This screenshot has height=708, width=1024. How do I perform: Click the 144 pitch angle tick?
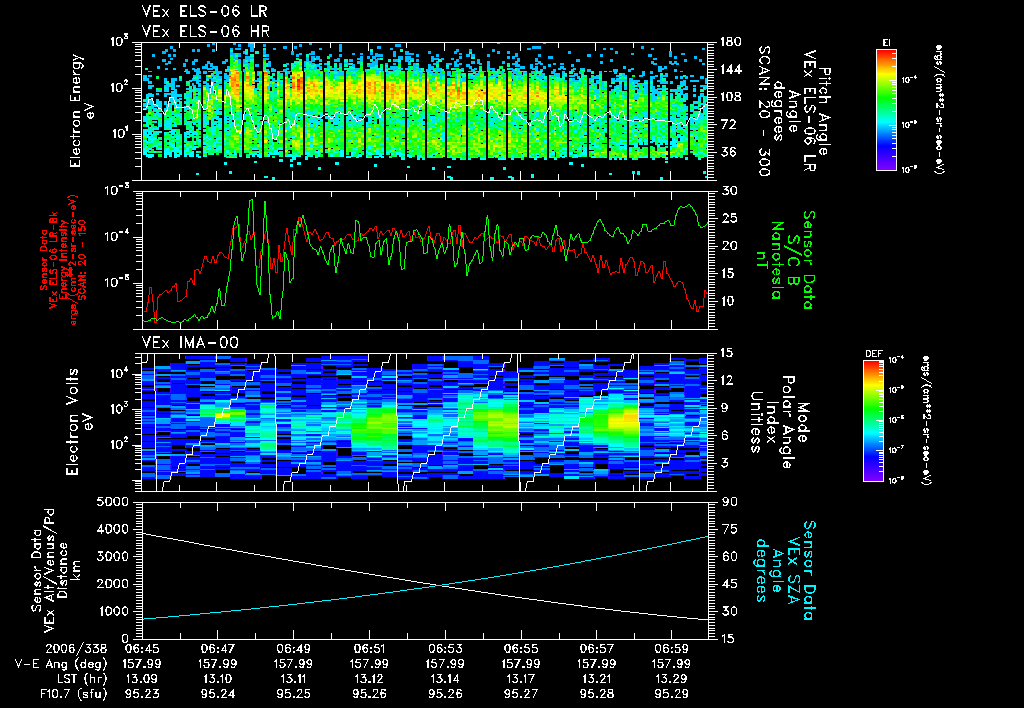[x=731, y=69]
